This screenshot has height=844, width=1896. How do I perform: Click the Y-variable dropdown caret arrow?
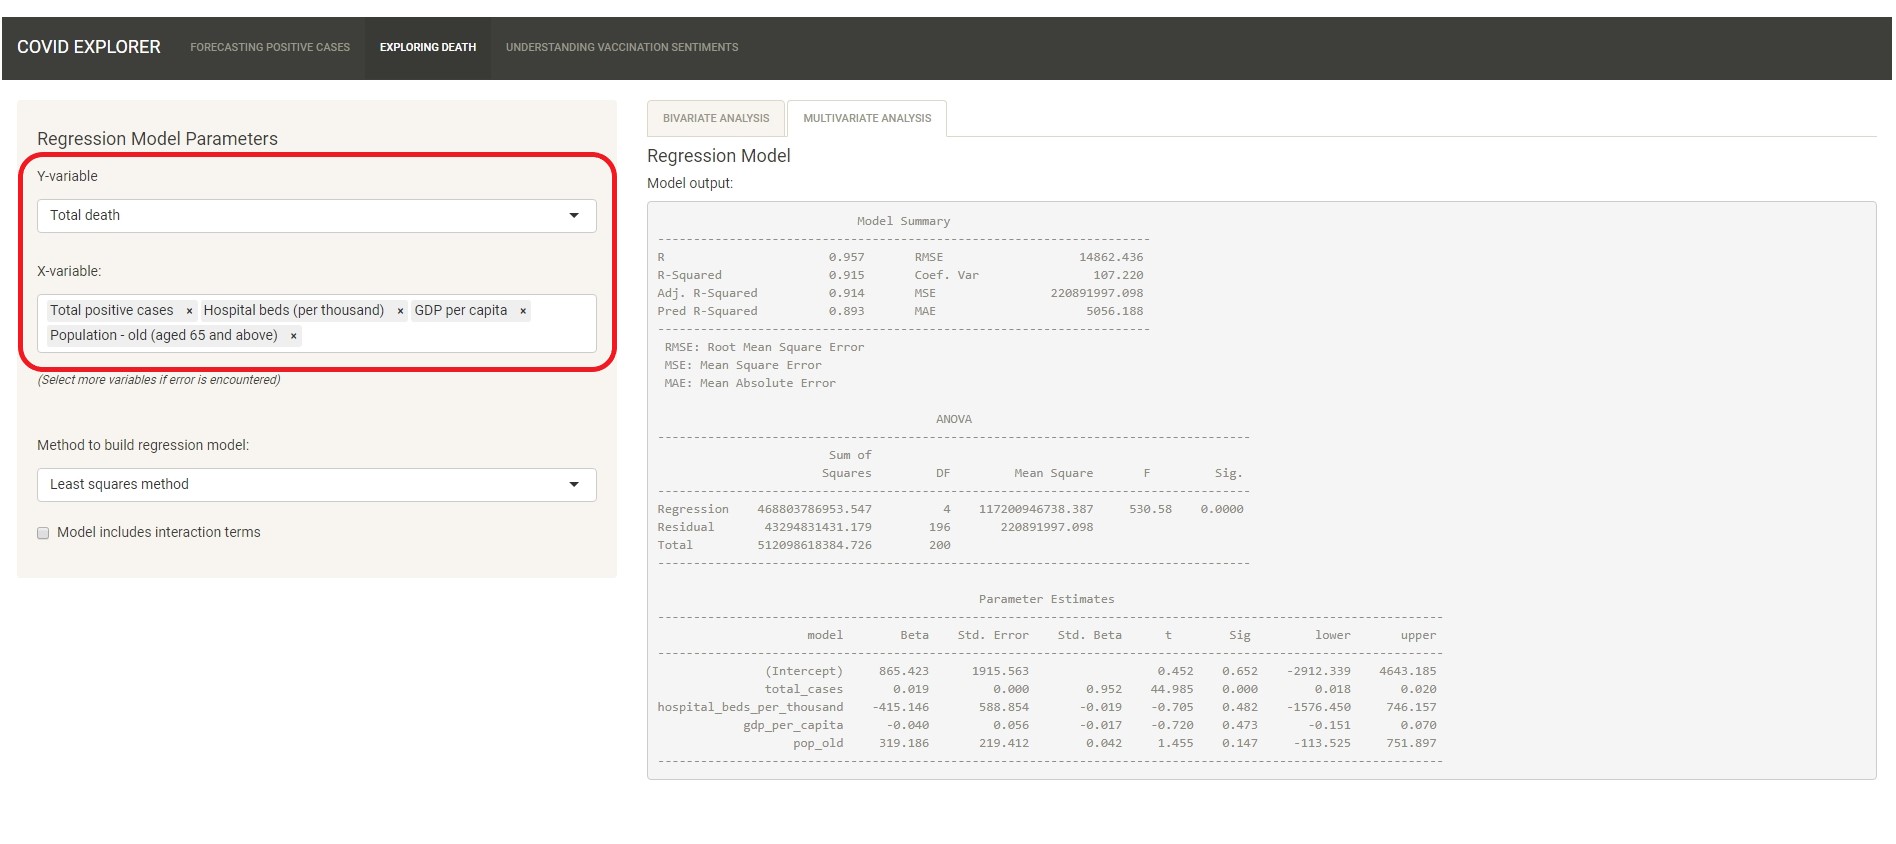574,216
